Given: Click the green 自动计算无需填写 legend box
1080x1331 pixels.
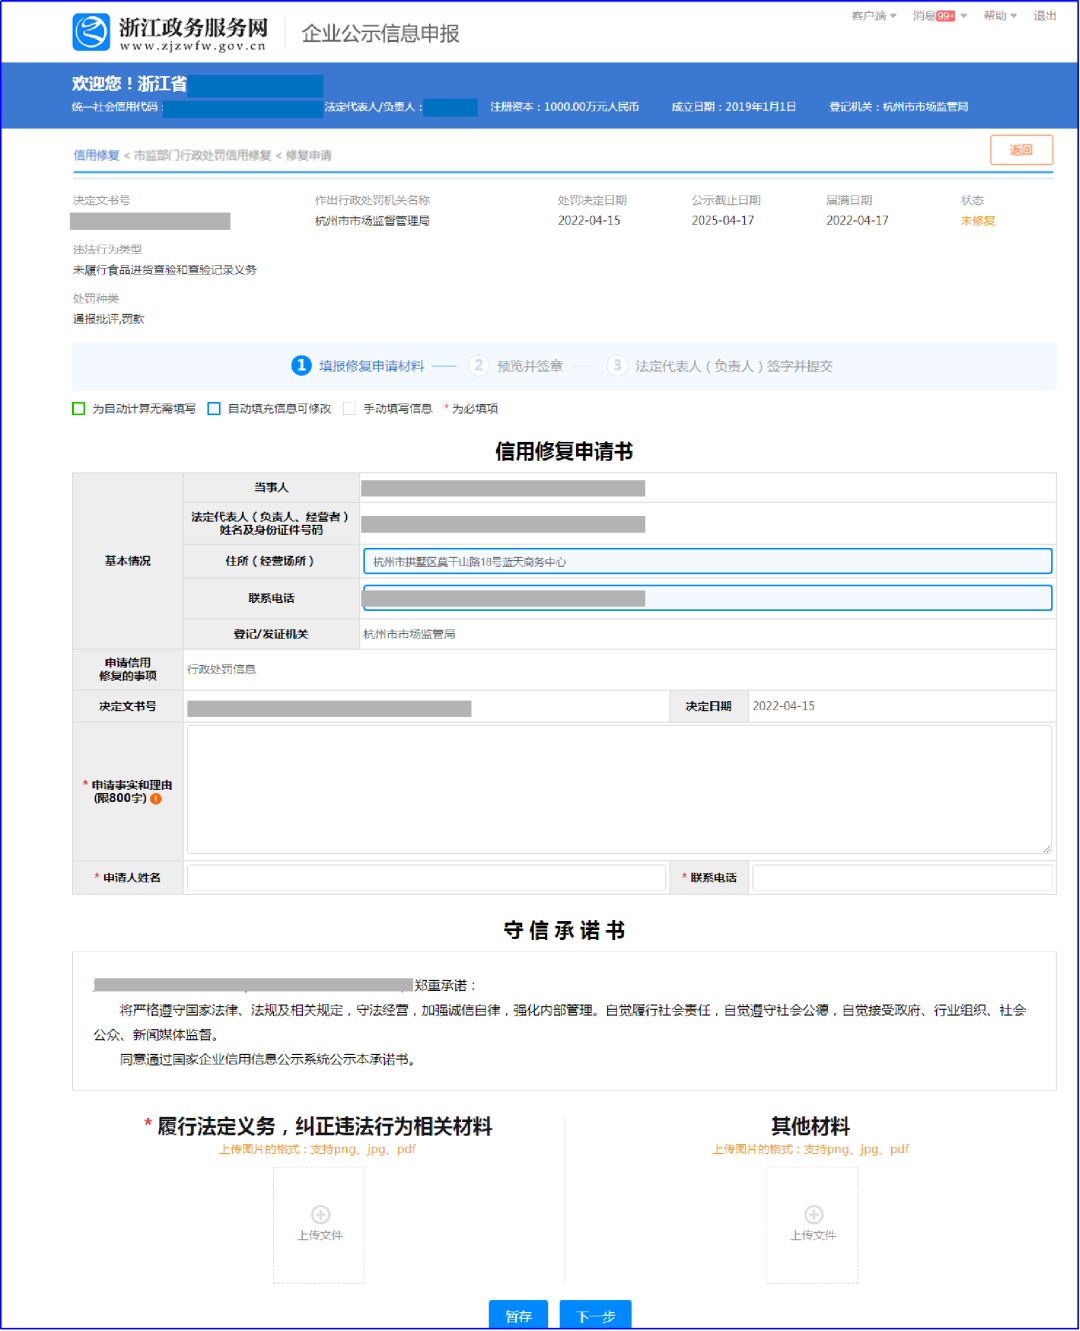Looking at the screenshot, I should point(79,409).
